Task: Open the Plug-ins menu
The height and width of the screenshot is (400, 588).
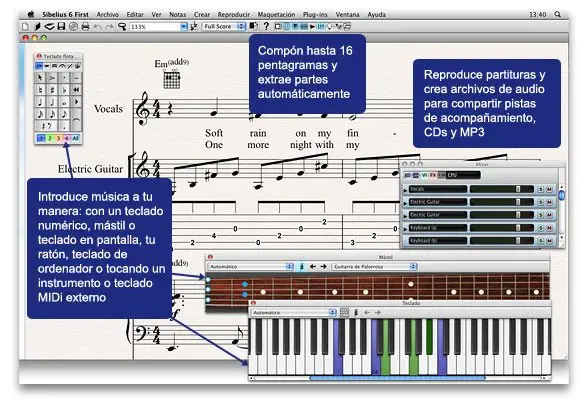Action: (x=315, y=15)
